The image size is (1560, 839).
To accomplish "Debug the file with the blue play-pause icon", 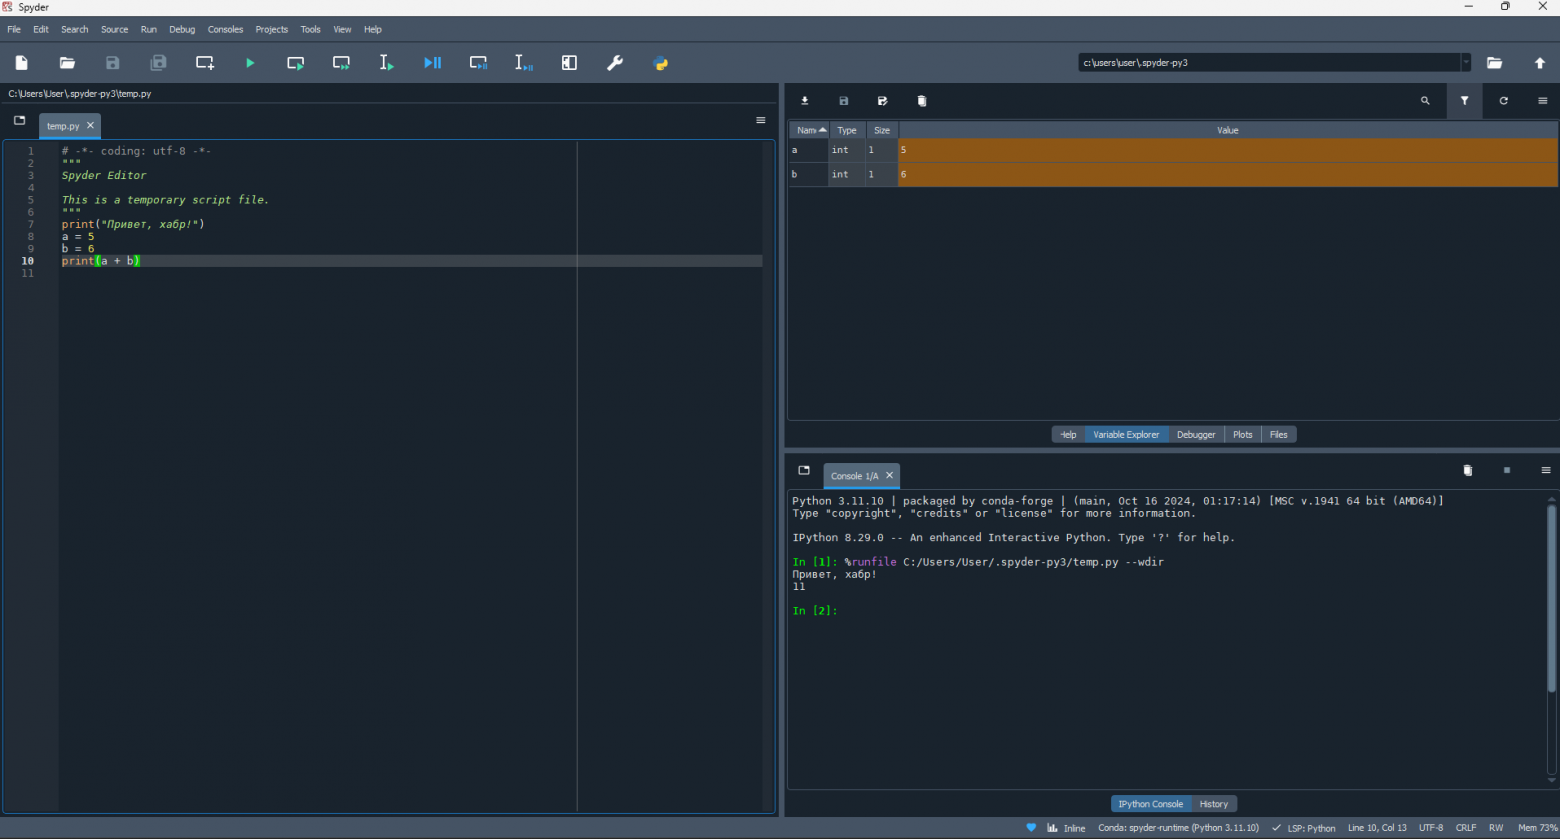I will tap(432, 63).
